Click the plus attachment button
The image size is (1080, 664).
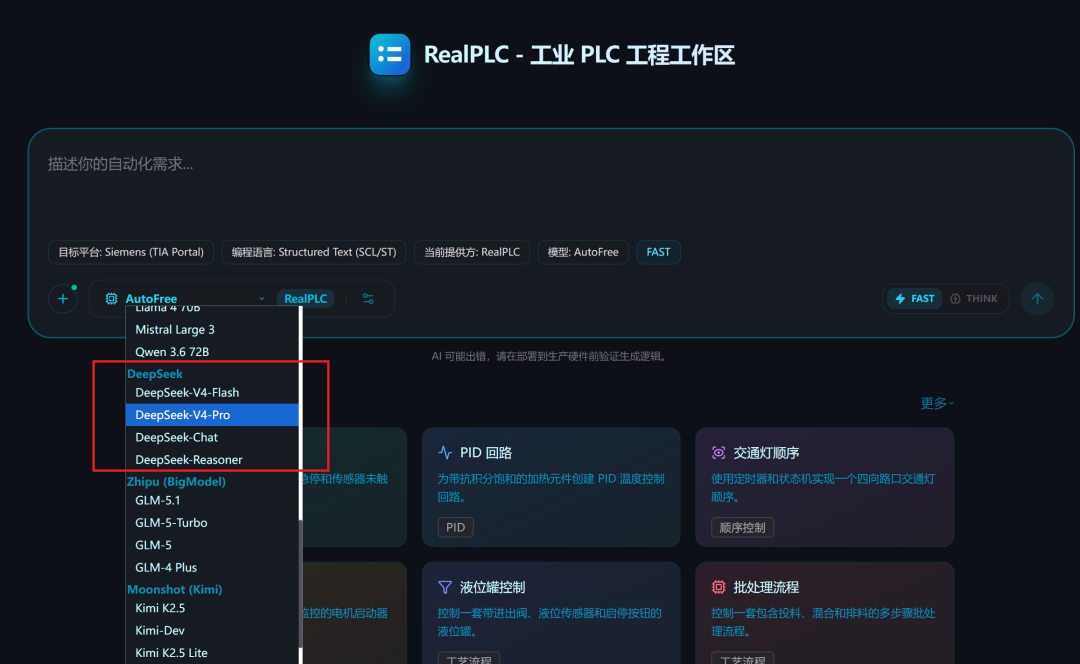coord(63,299)
